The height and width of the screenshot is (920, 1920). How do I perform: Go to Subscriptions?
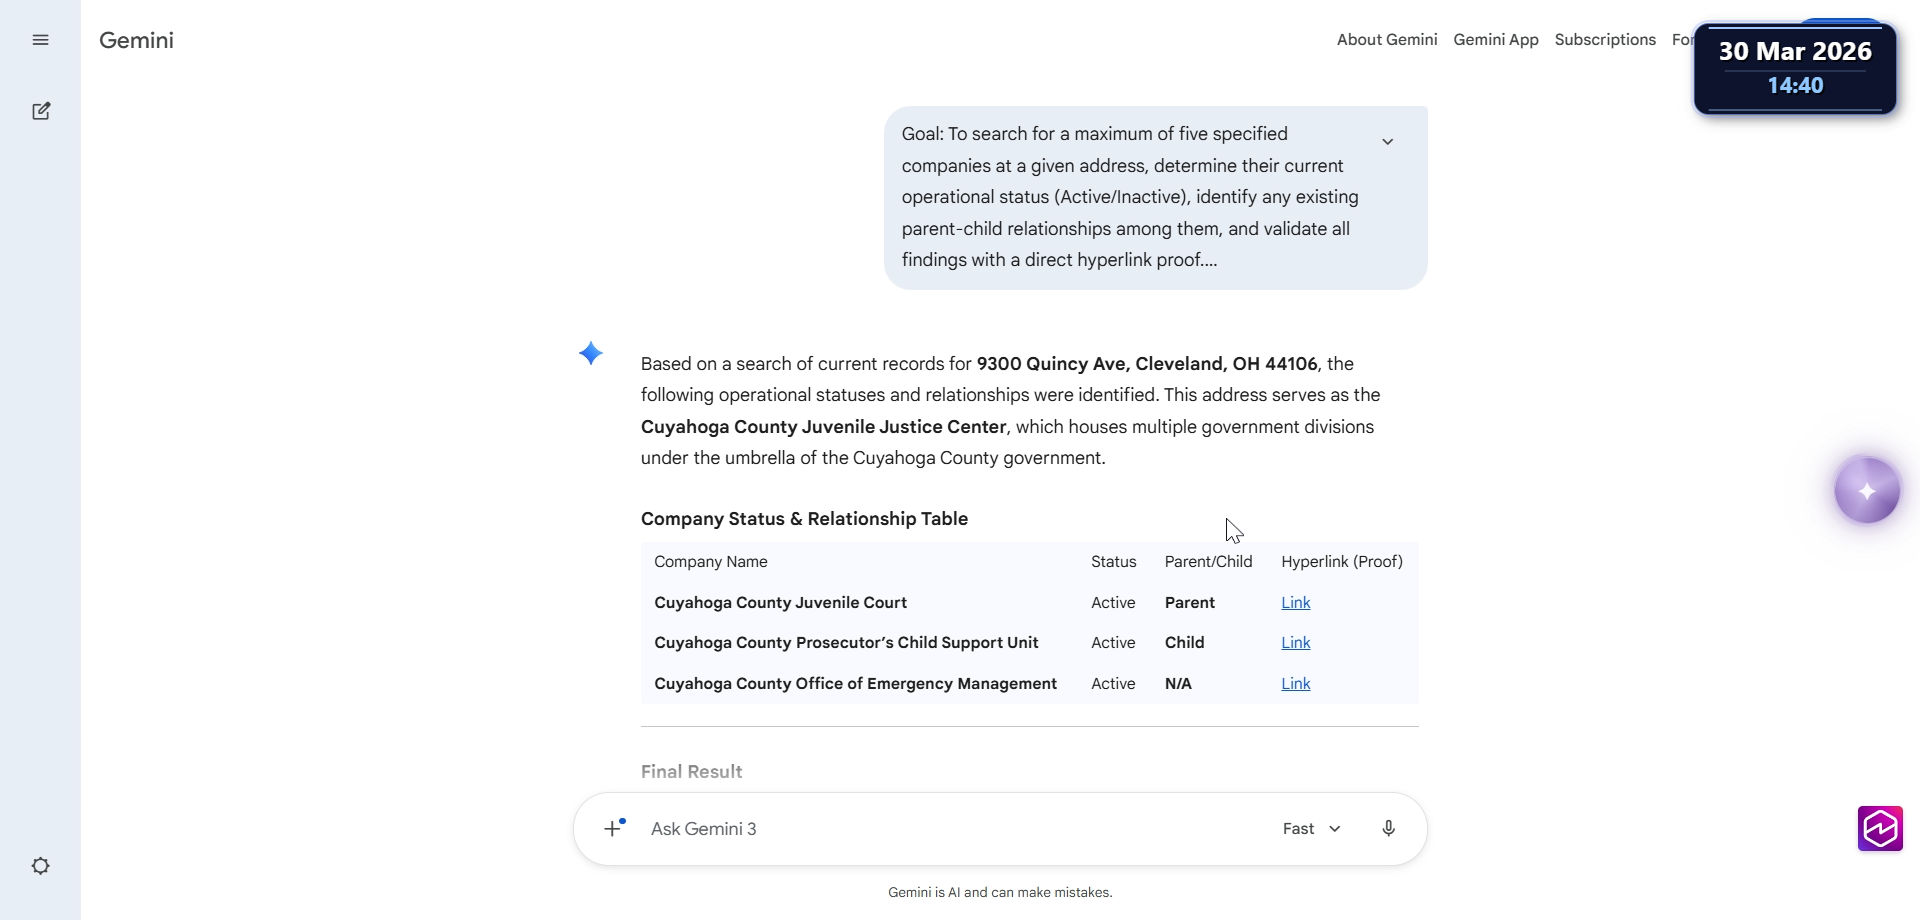pos(1605,40)
